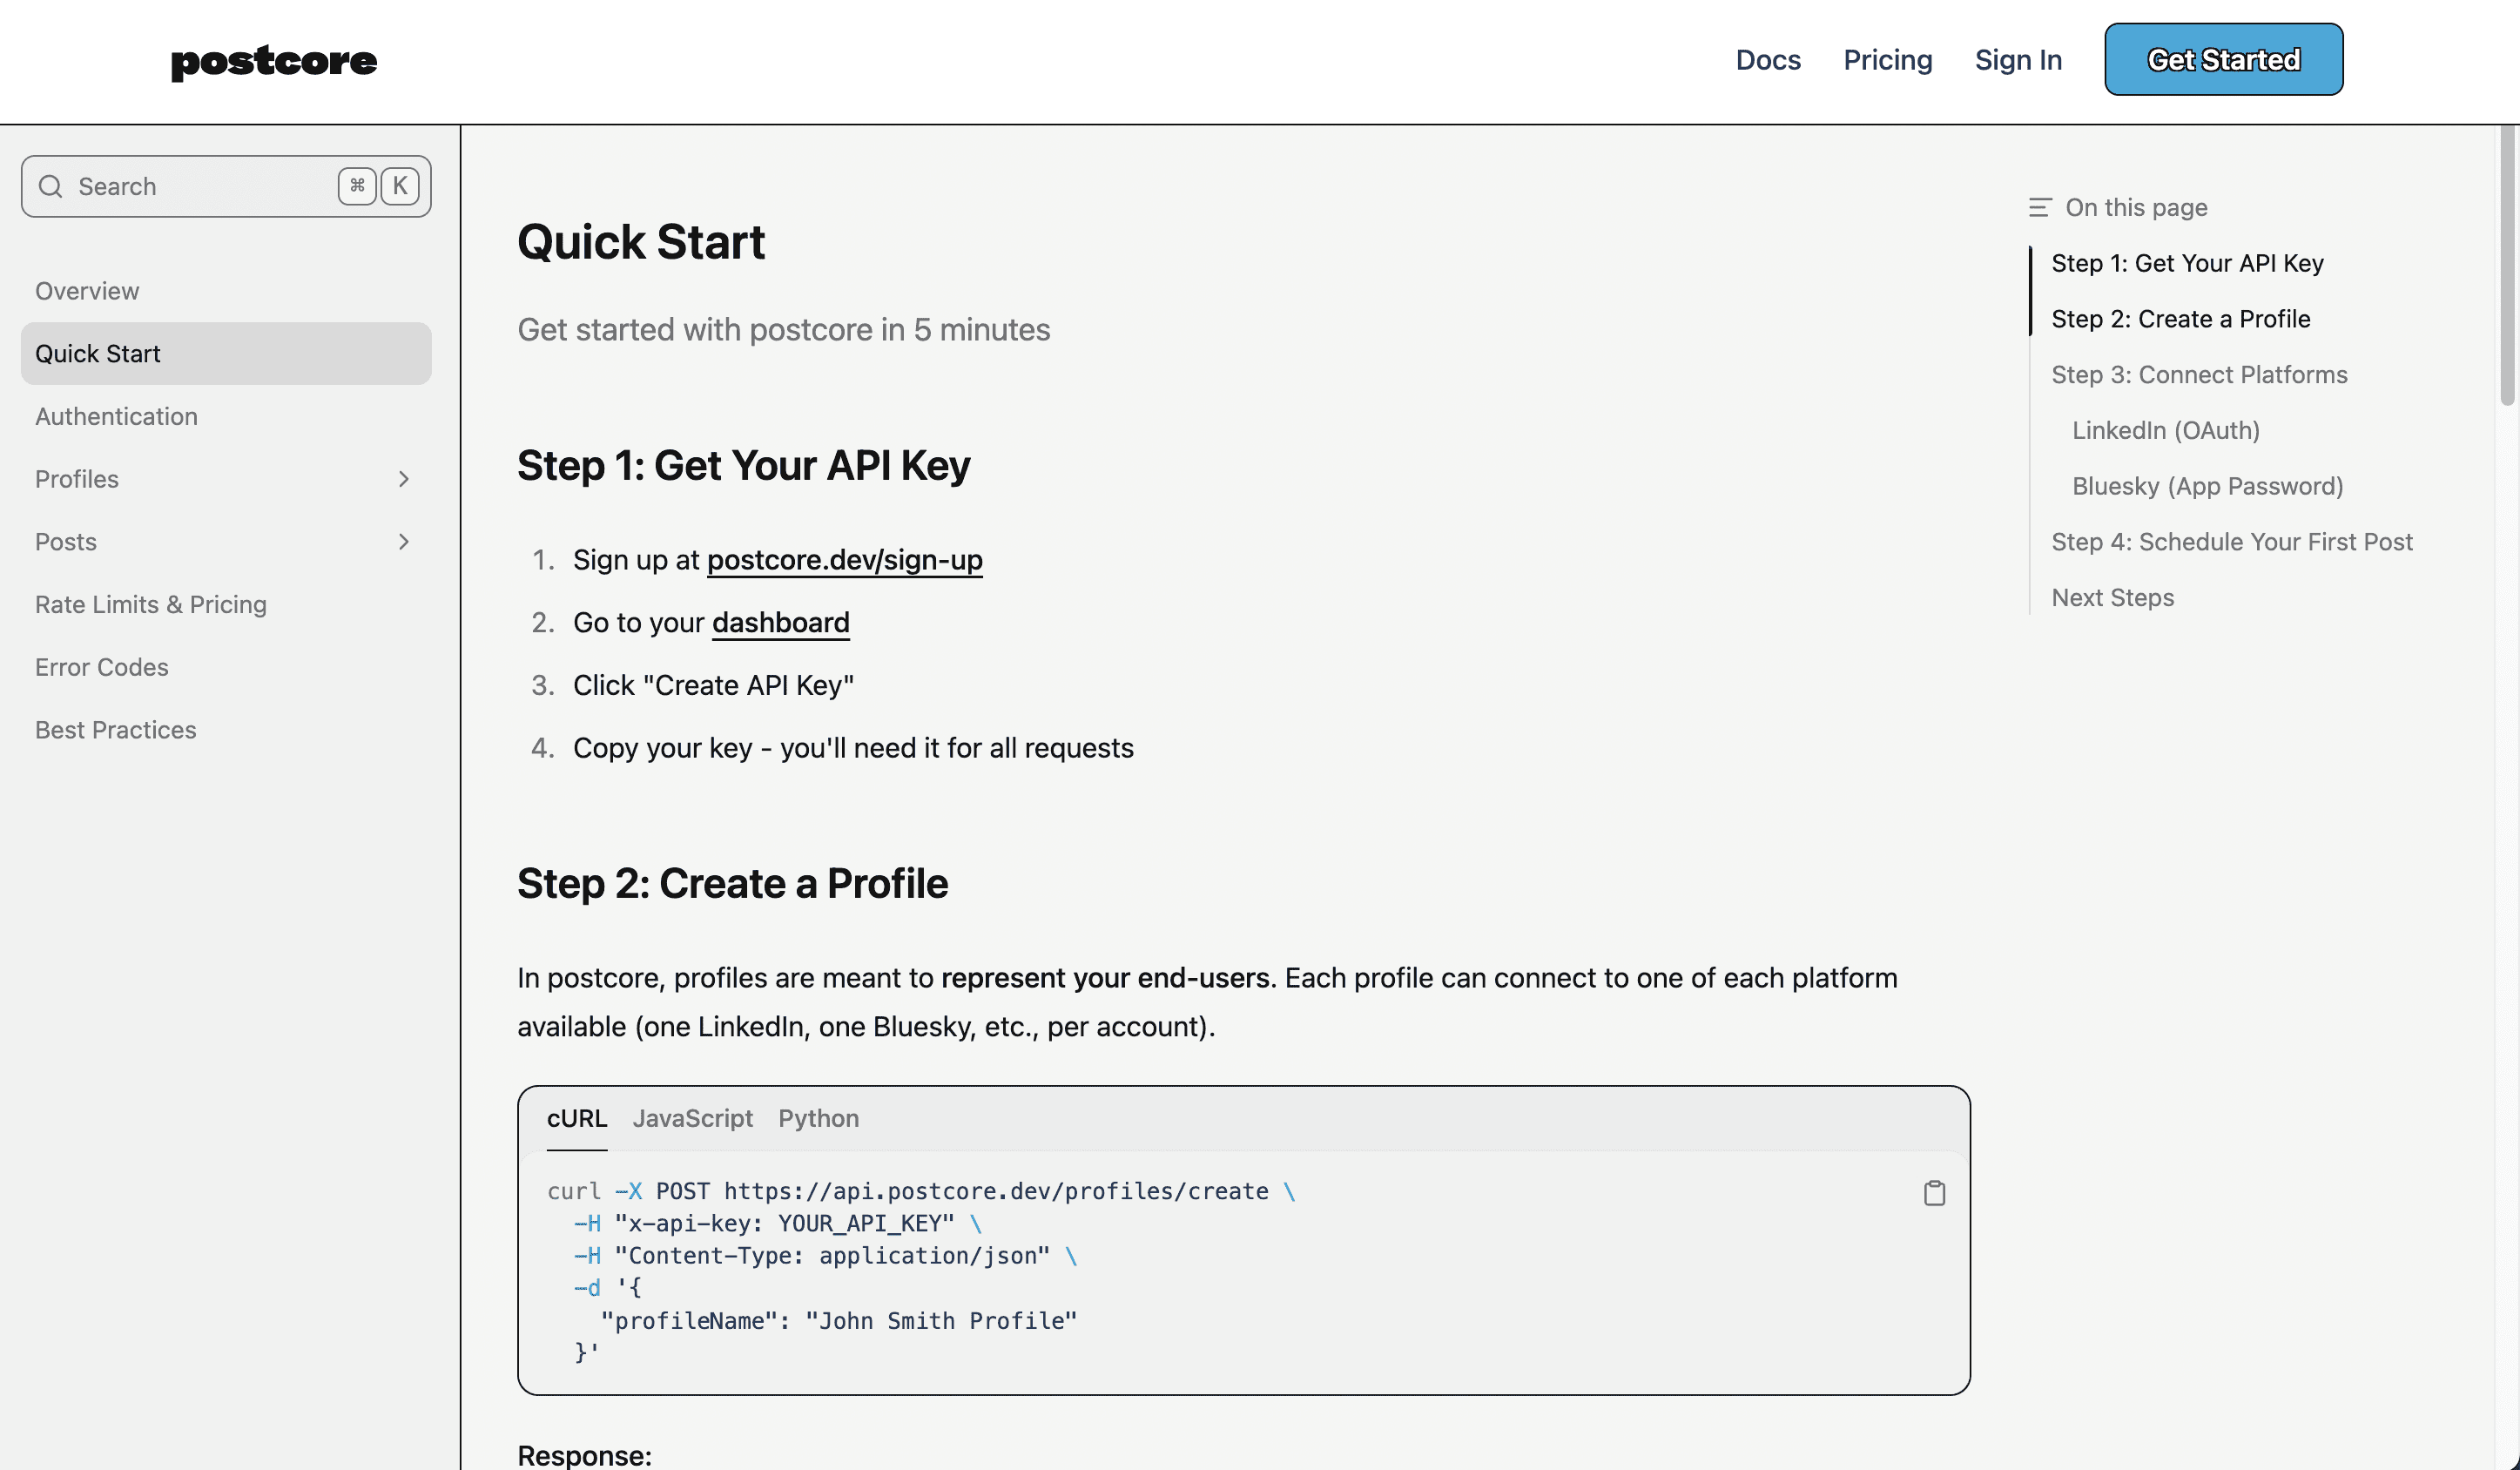This screenshot has width=2520, height=1470.
Task: Switch to the JavaScript code tab
Action: [x=692, y=1118]
